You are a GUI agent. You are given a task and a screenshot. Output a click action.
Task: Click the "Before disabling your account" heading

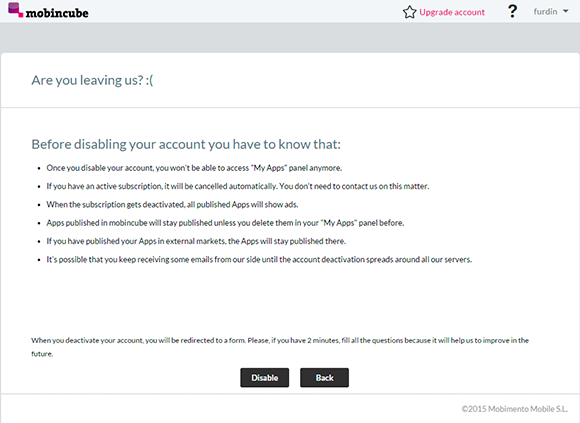[186, 144]
